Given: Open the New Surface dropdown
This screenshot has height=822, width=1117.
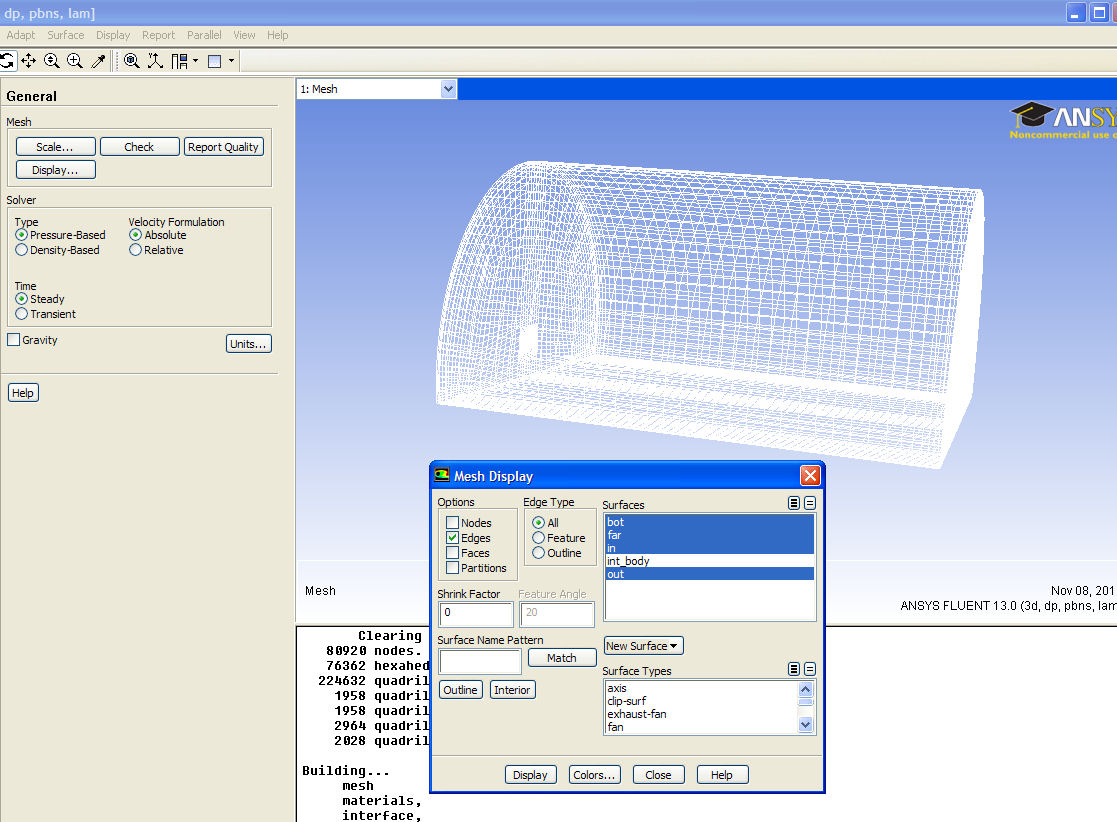Looking at the screenshot, I should pos(643,646).
